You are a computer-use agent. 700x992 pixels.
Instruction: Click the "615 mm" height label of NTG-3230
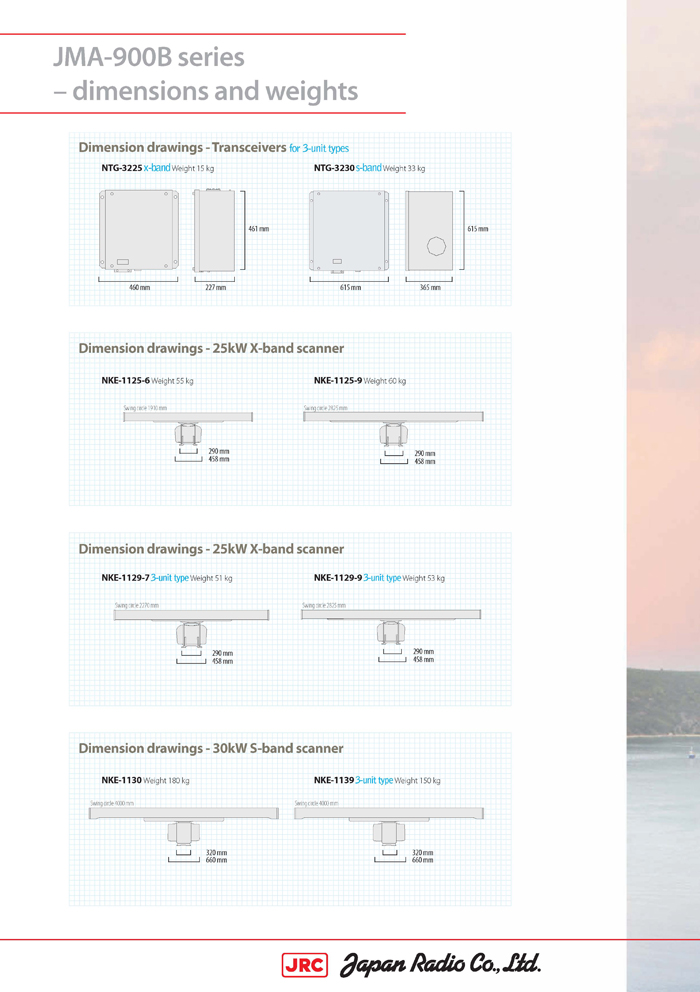[x=478, y=229]
